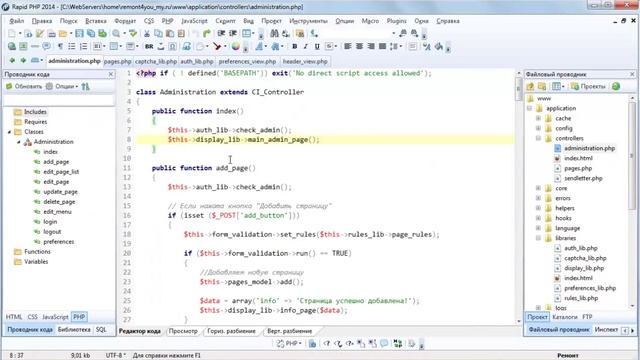The width and height of the screenshot is (640, 360).
Task: Click the globe Preview in browser icon
Action: (x=12, y=47)
